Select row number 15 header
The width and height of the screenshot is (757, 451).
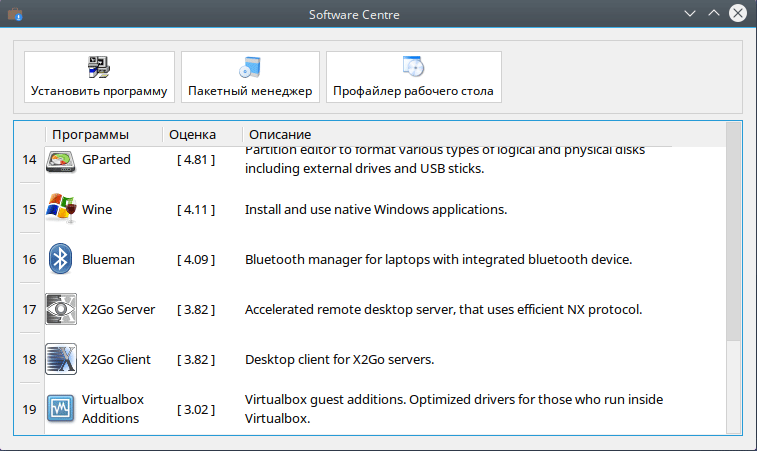29,210
